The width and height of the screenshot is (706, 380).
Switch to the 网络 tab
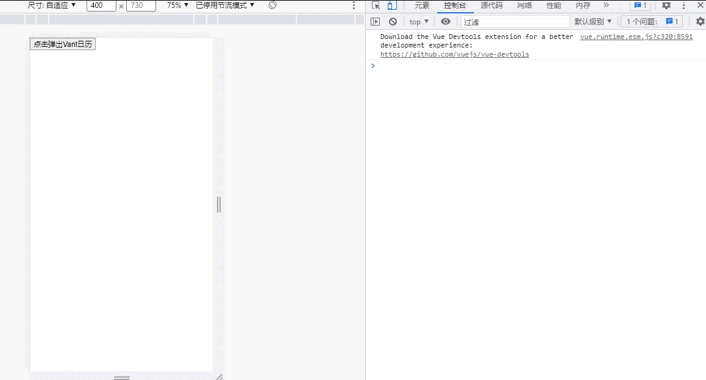[x=524, y=5]
